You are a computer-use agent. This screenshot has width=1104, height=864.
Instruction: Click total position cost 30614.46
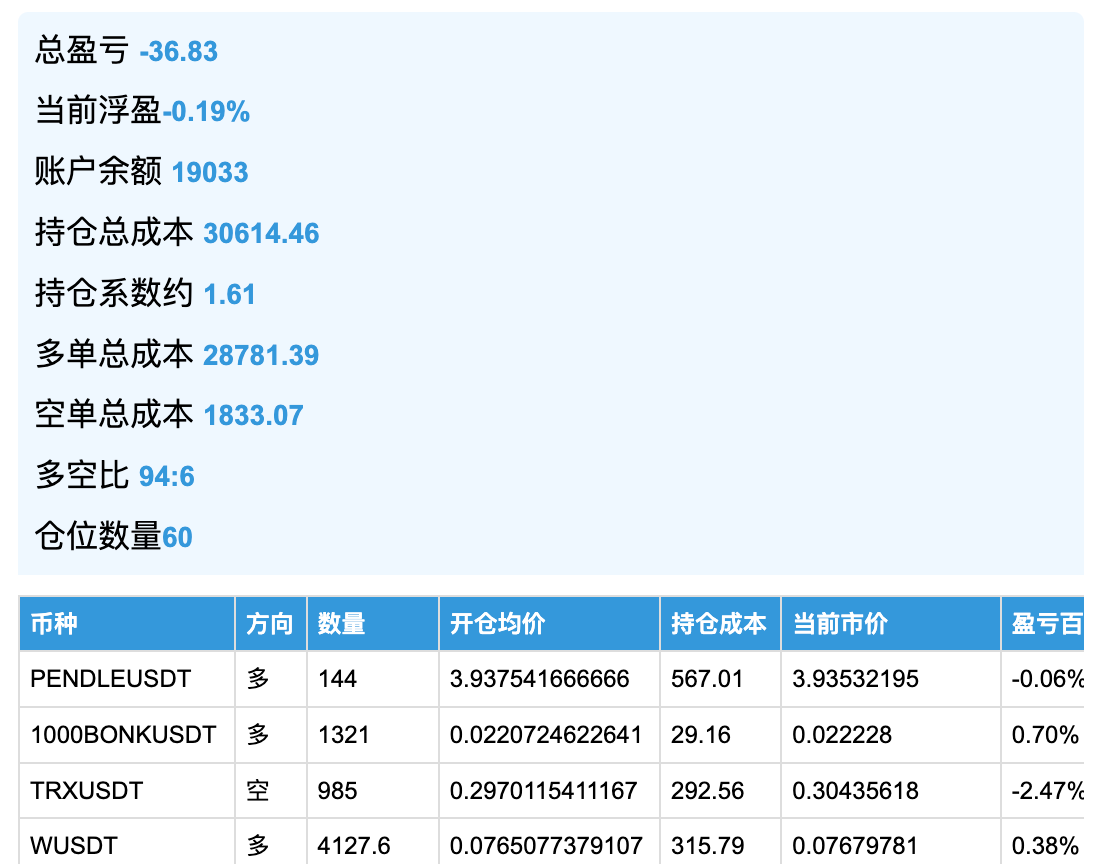[261, 233]
